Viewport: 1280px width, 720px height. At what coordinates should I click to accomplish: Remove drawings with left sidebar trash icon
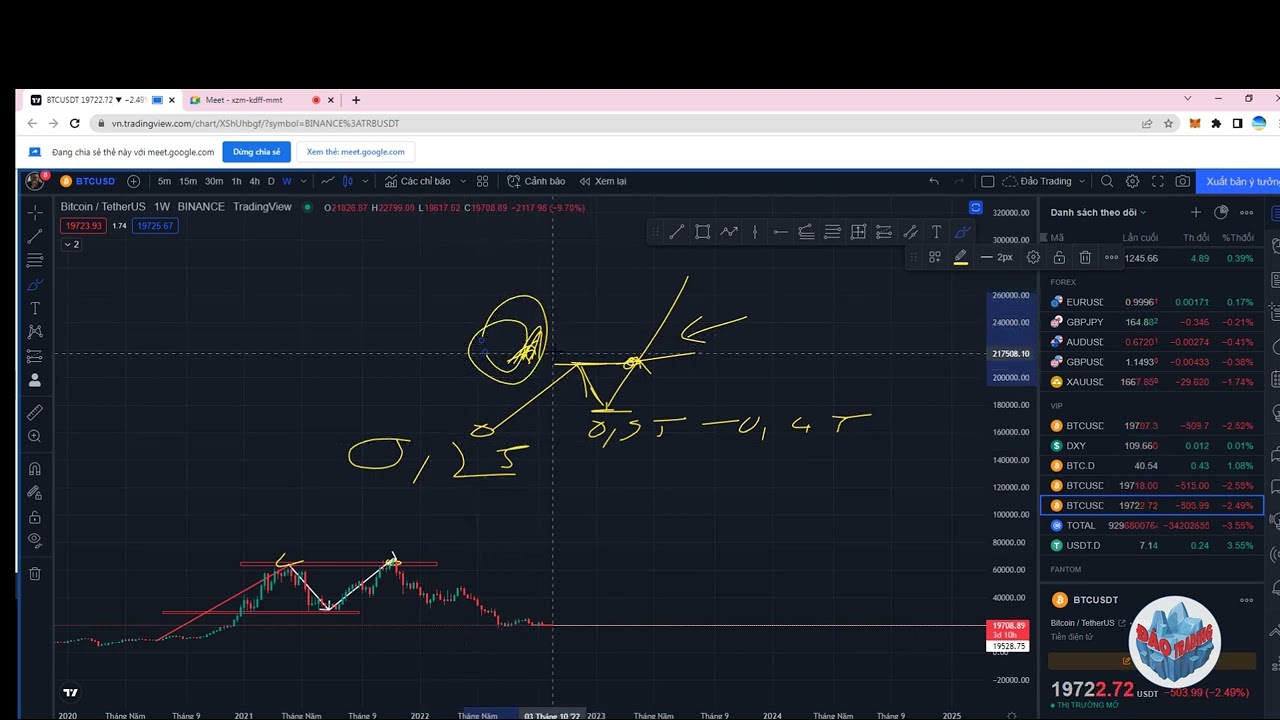[x=35, y=573]
